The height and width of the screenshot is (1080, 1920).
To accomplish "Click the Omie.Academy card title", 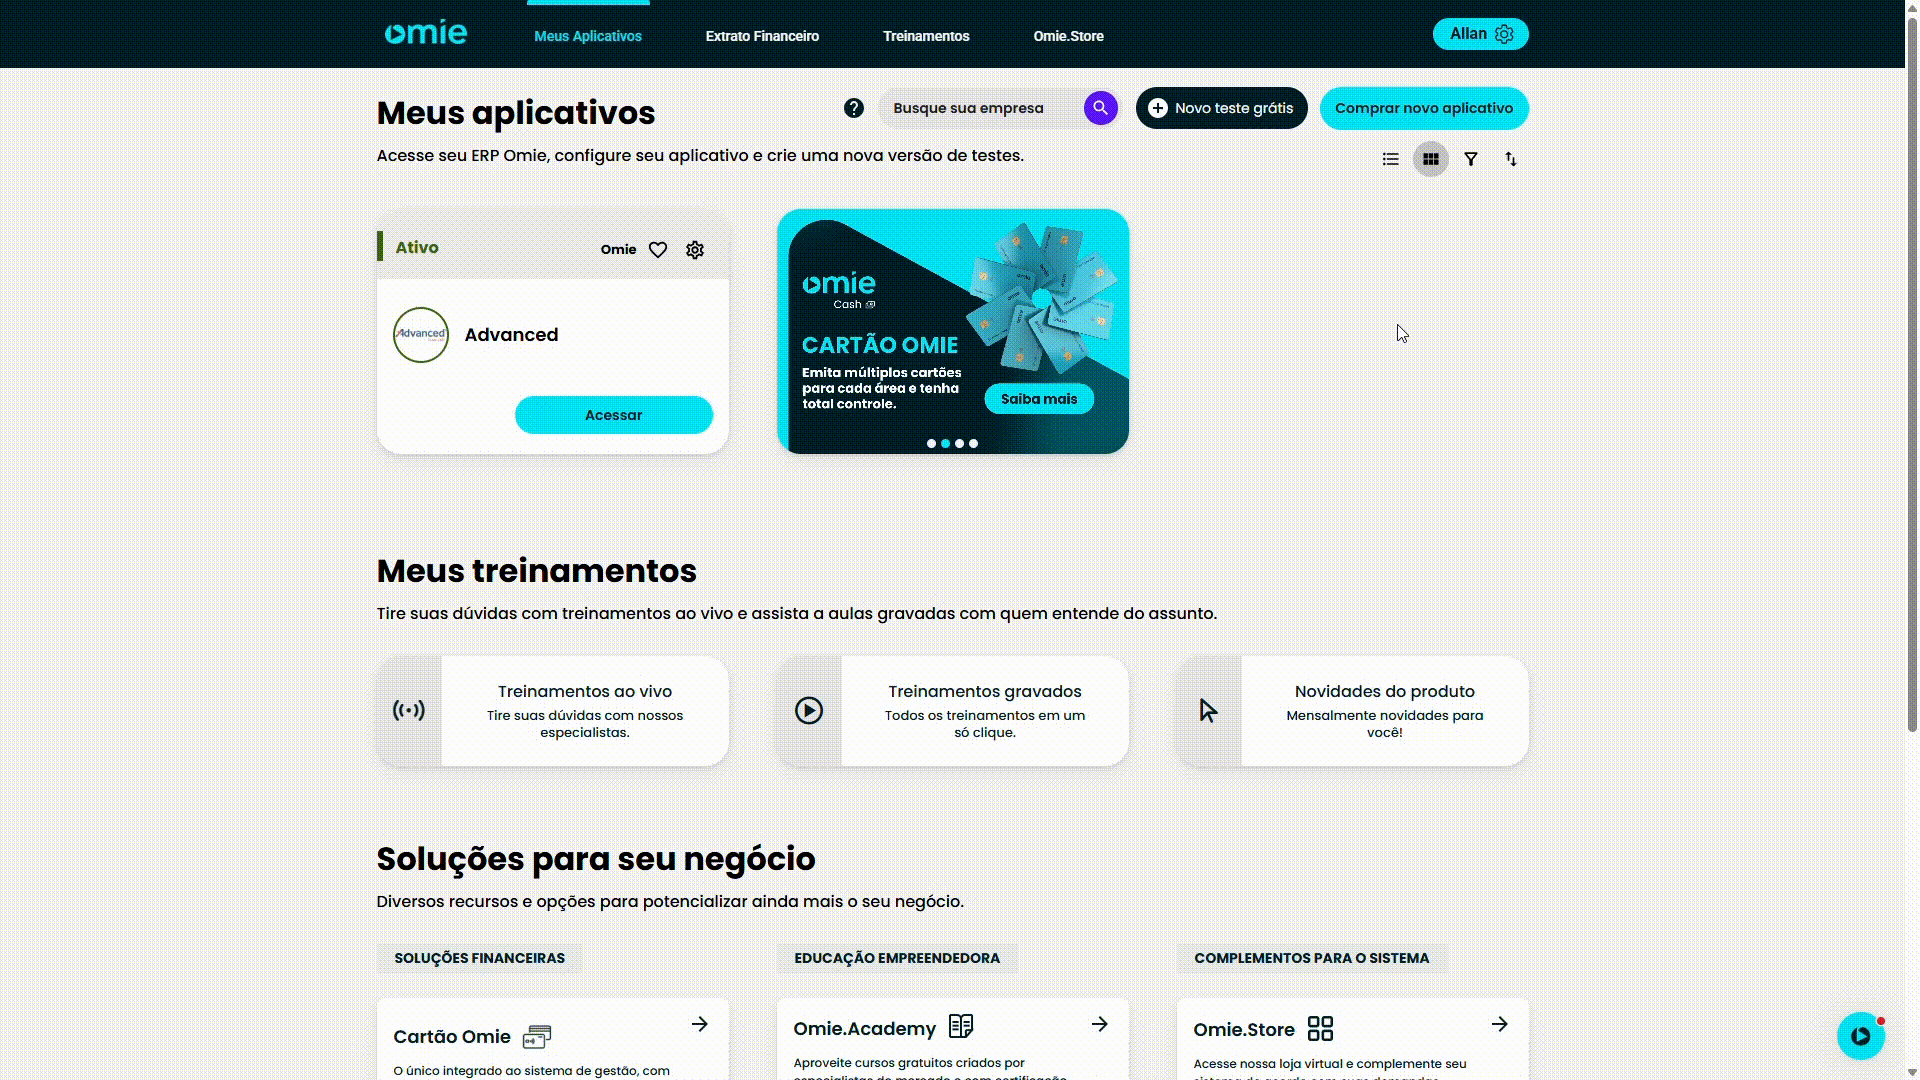I will (x=865, y=1029).
